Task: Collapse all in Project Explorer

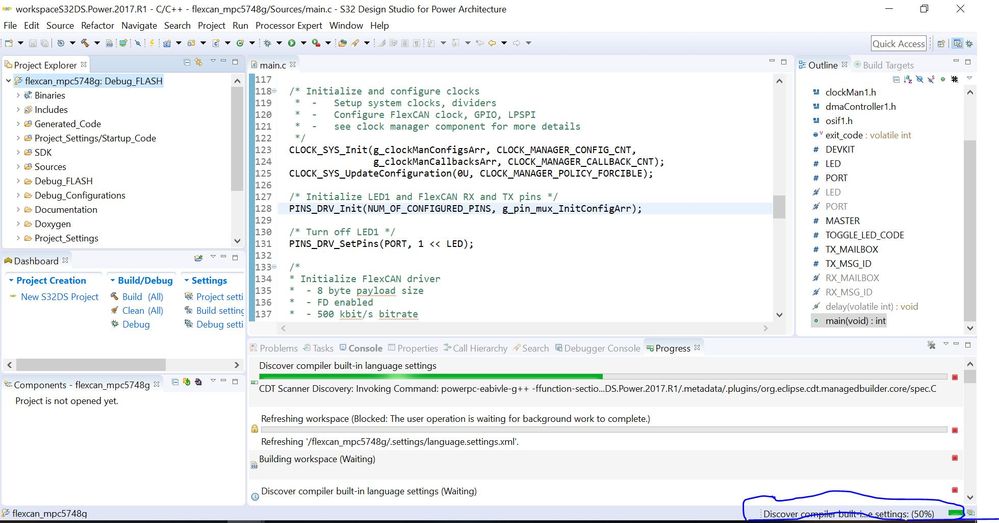Action: [187, 62]
